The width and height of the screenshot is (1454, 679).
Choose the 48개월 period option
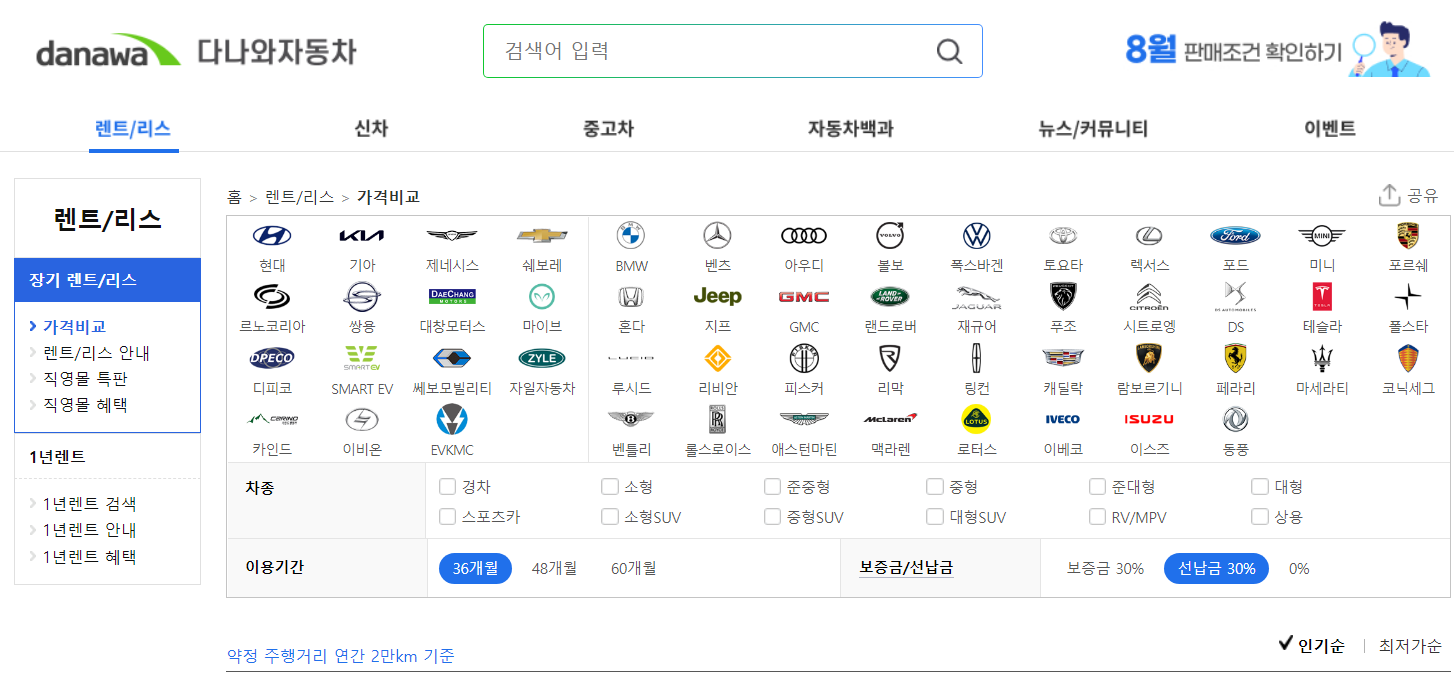[554, 568]
